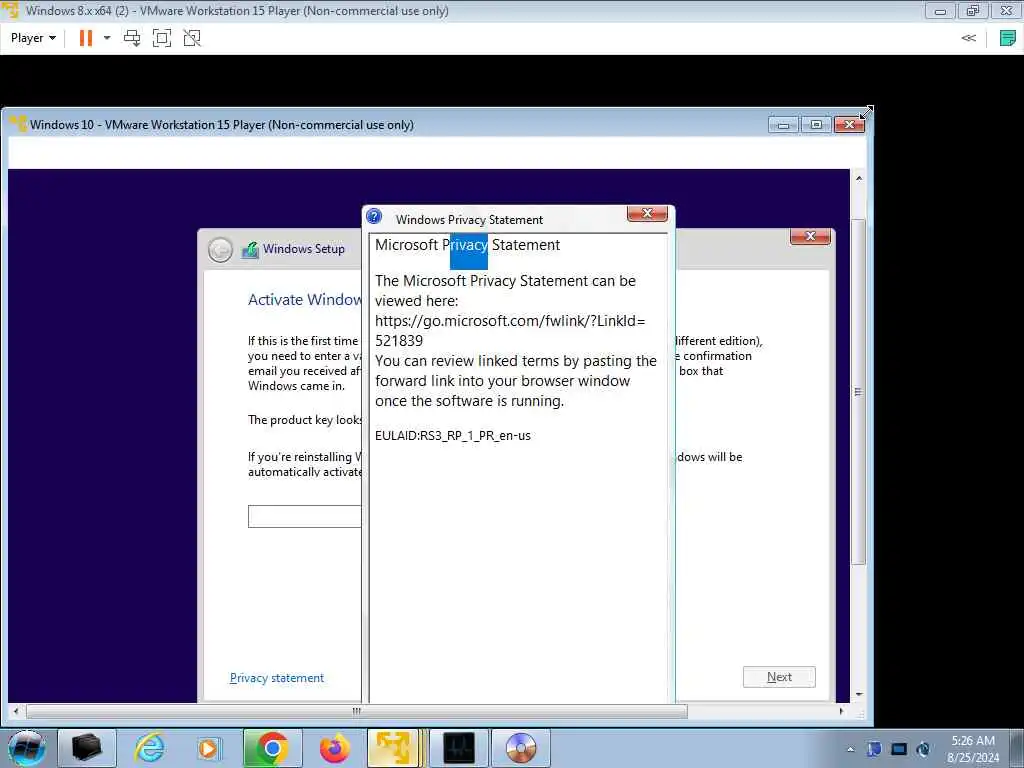Screen dimensions: 1024x768
Task: Click the horizontal scroll left arrow
Action: (x=16, y=711)
